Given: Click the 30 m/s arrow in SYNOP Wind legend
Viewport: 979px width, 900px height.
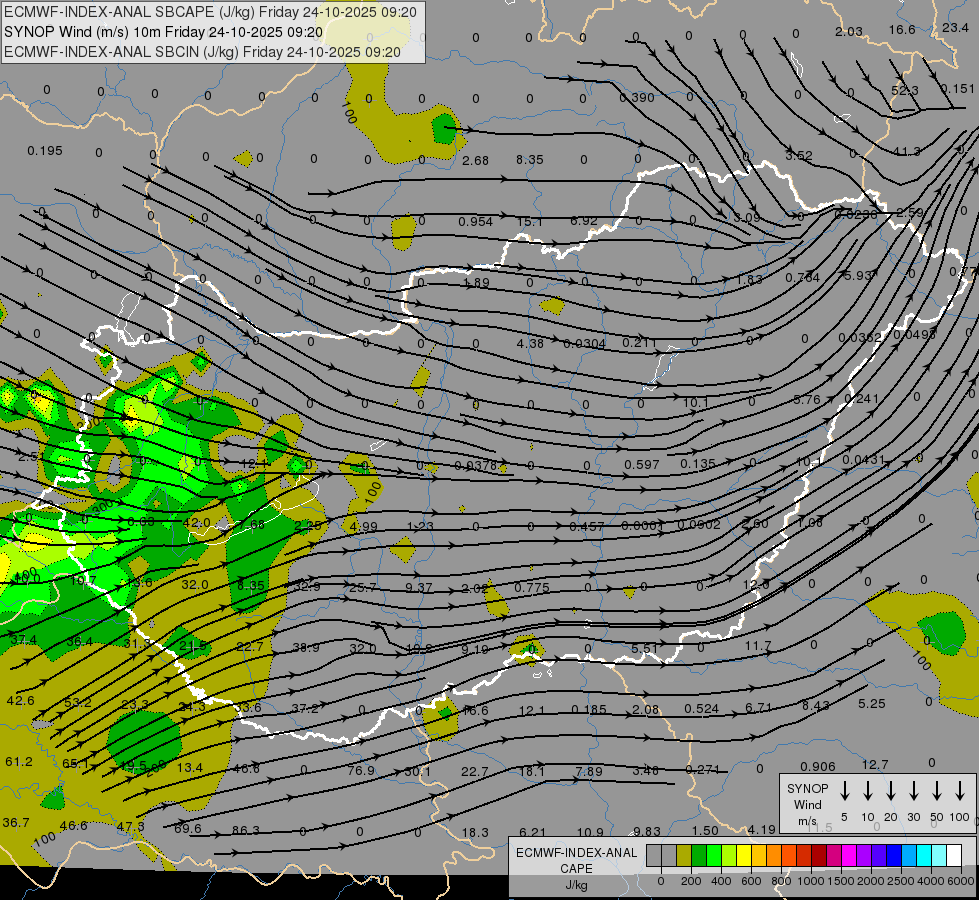Looking at the screenshot, I should pyautogui.click(x=913, y=791).
